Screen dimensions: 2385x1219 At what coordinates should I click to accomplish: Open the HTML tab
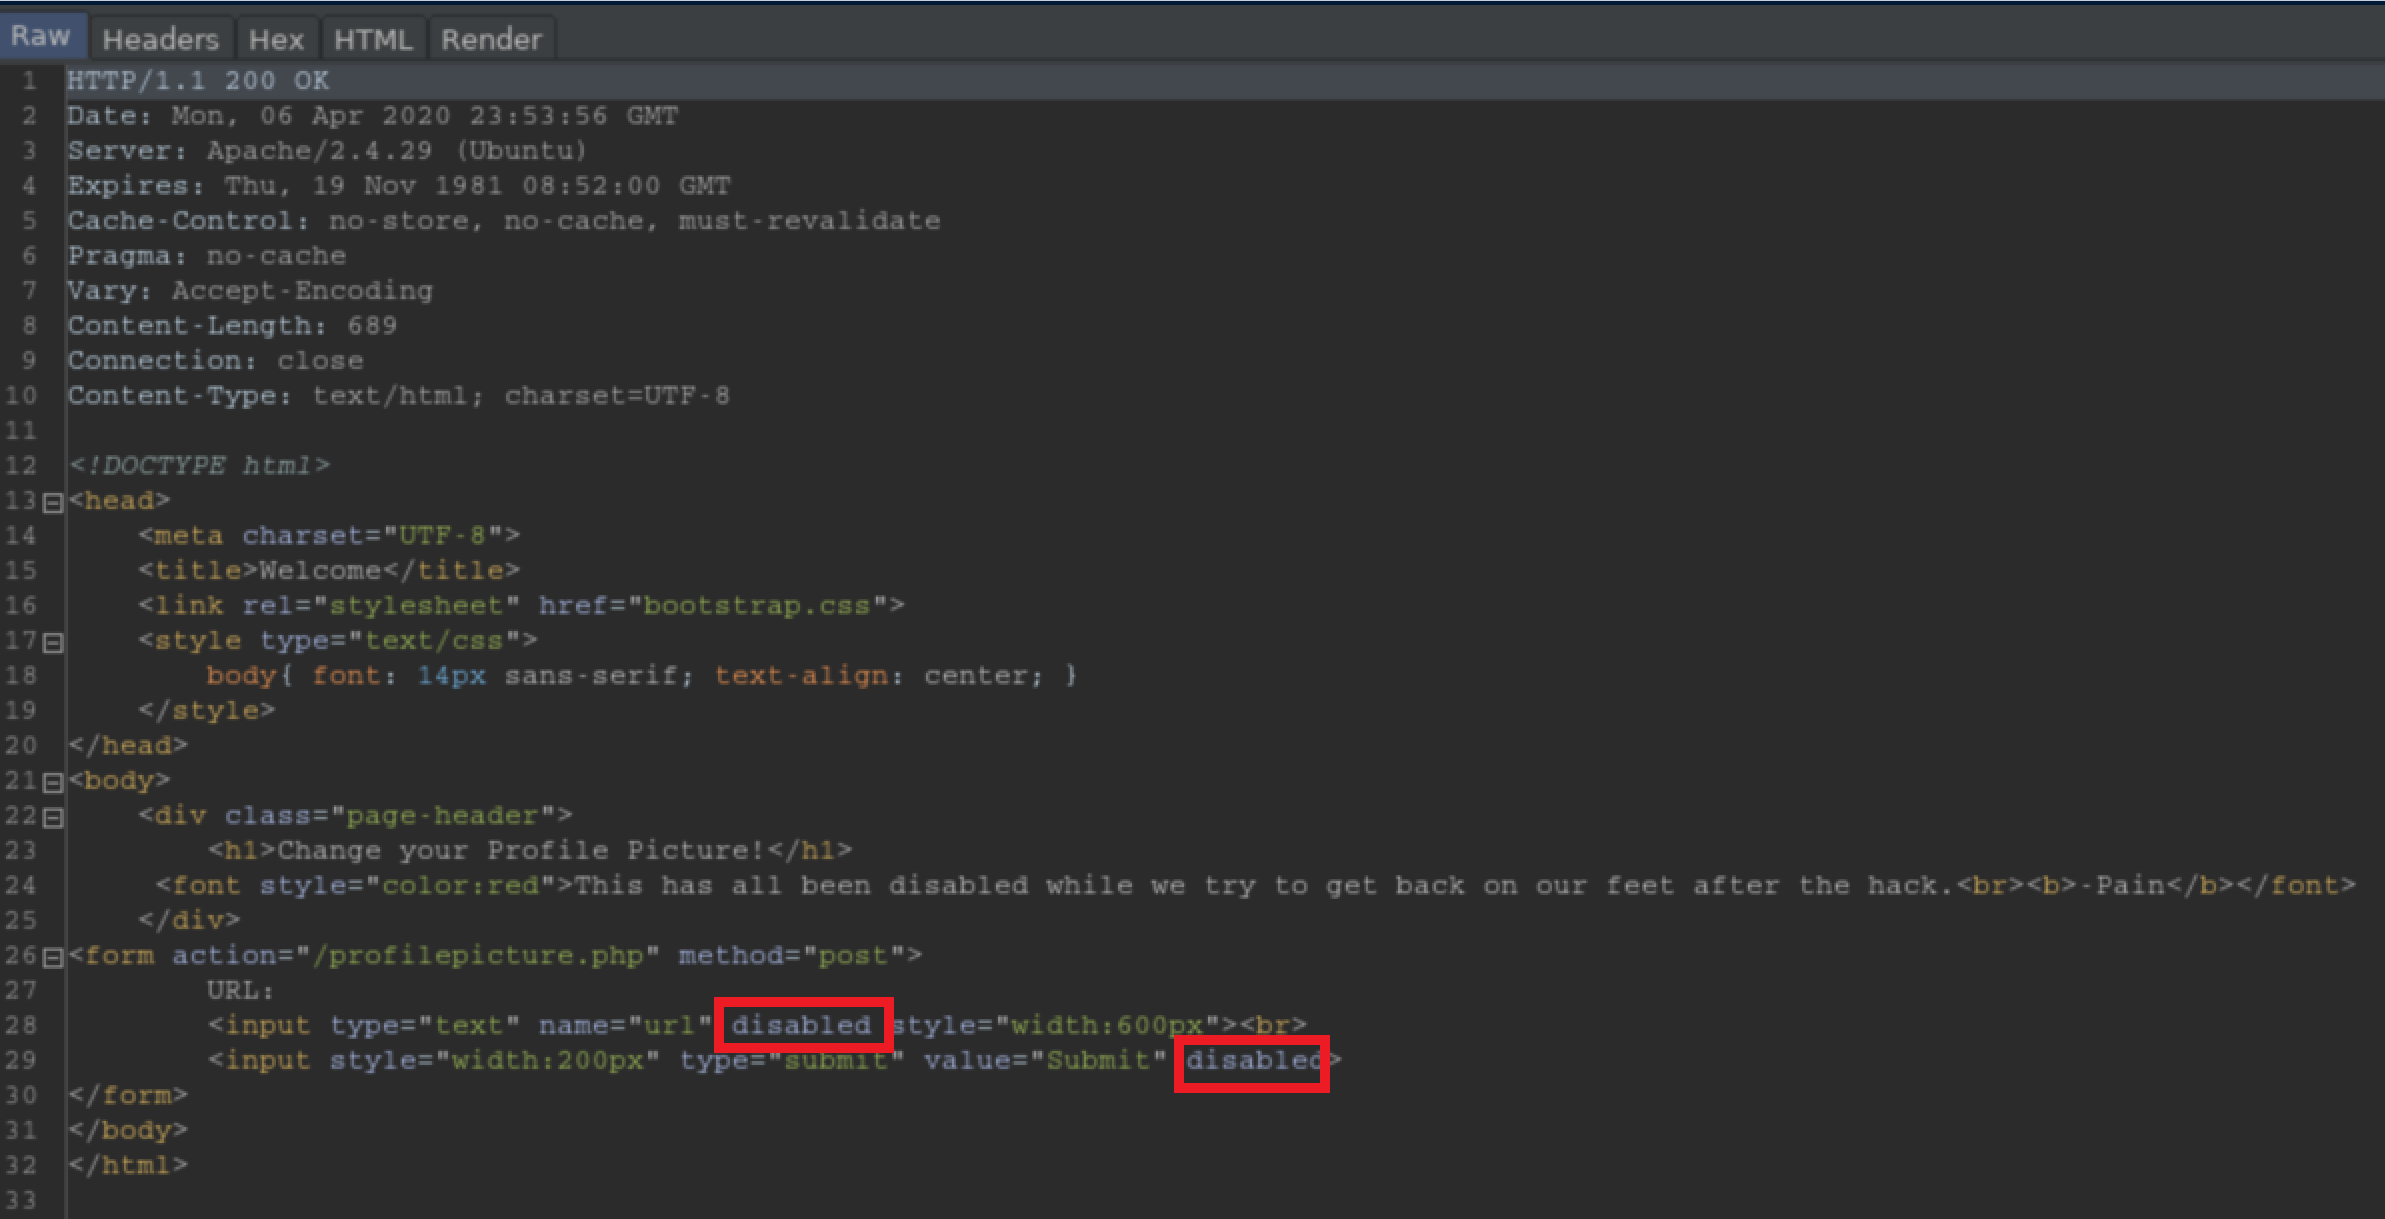(372, 39)
